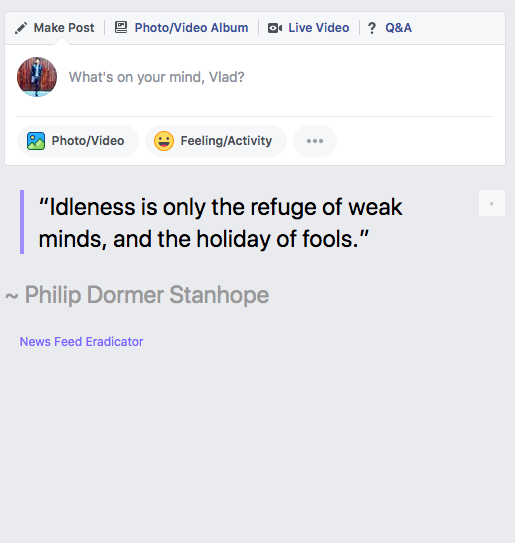Expand the small dropdown arrow beside the quote
The height and width of the screenshot is (543, 515).
click(492, 203)
